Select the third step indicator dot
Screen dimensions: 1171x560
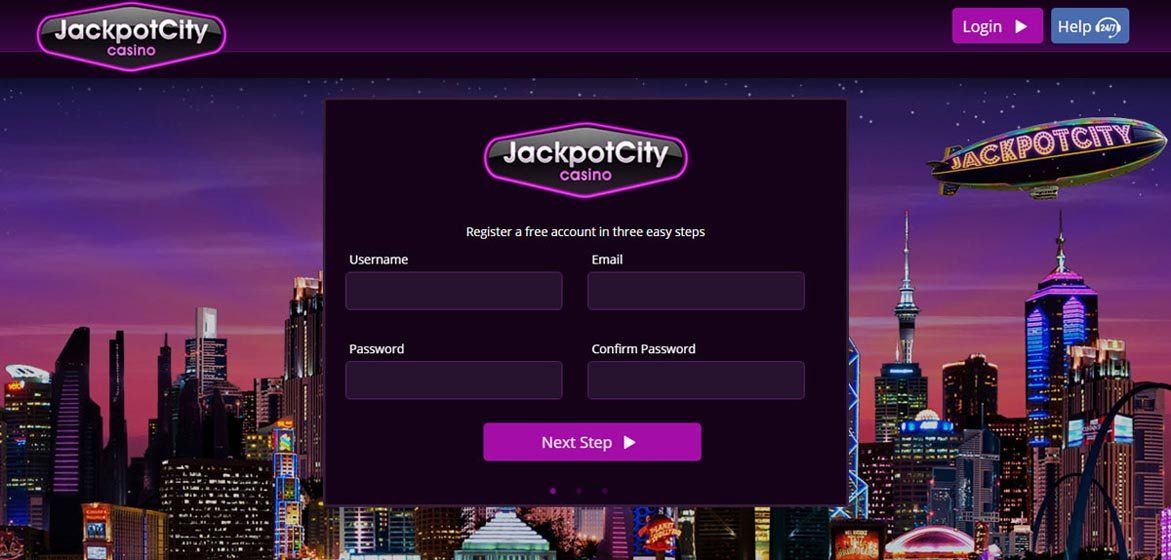605,491
